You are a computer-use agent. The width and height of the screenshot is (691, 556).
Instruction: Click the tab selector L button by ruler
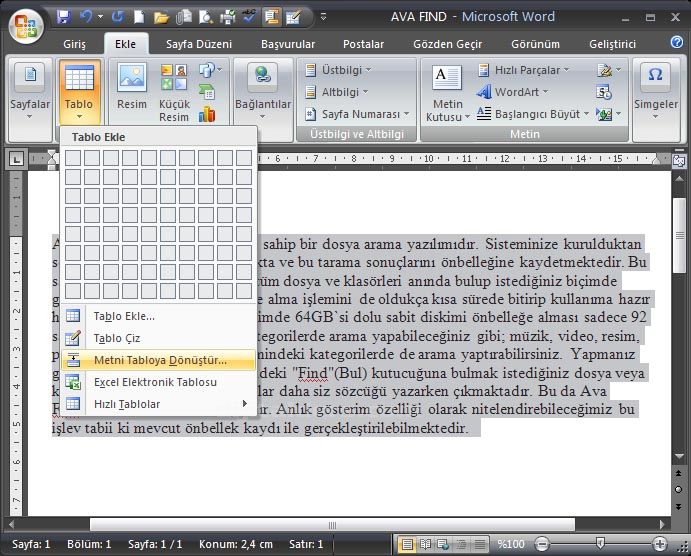pos(16,159)
